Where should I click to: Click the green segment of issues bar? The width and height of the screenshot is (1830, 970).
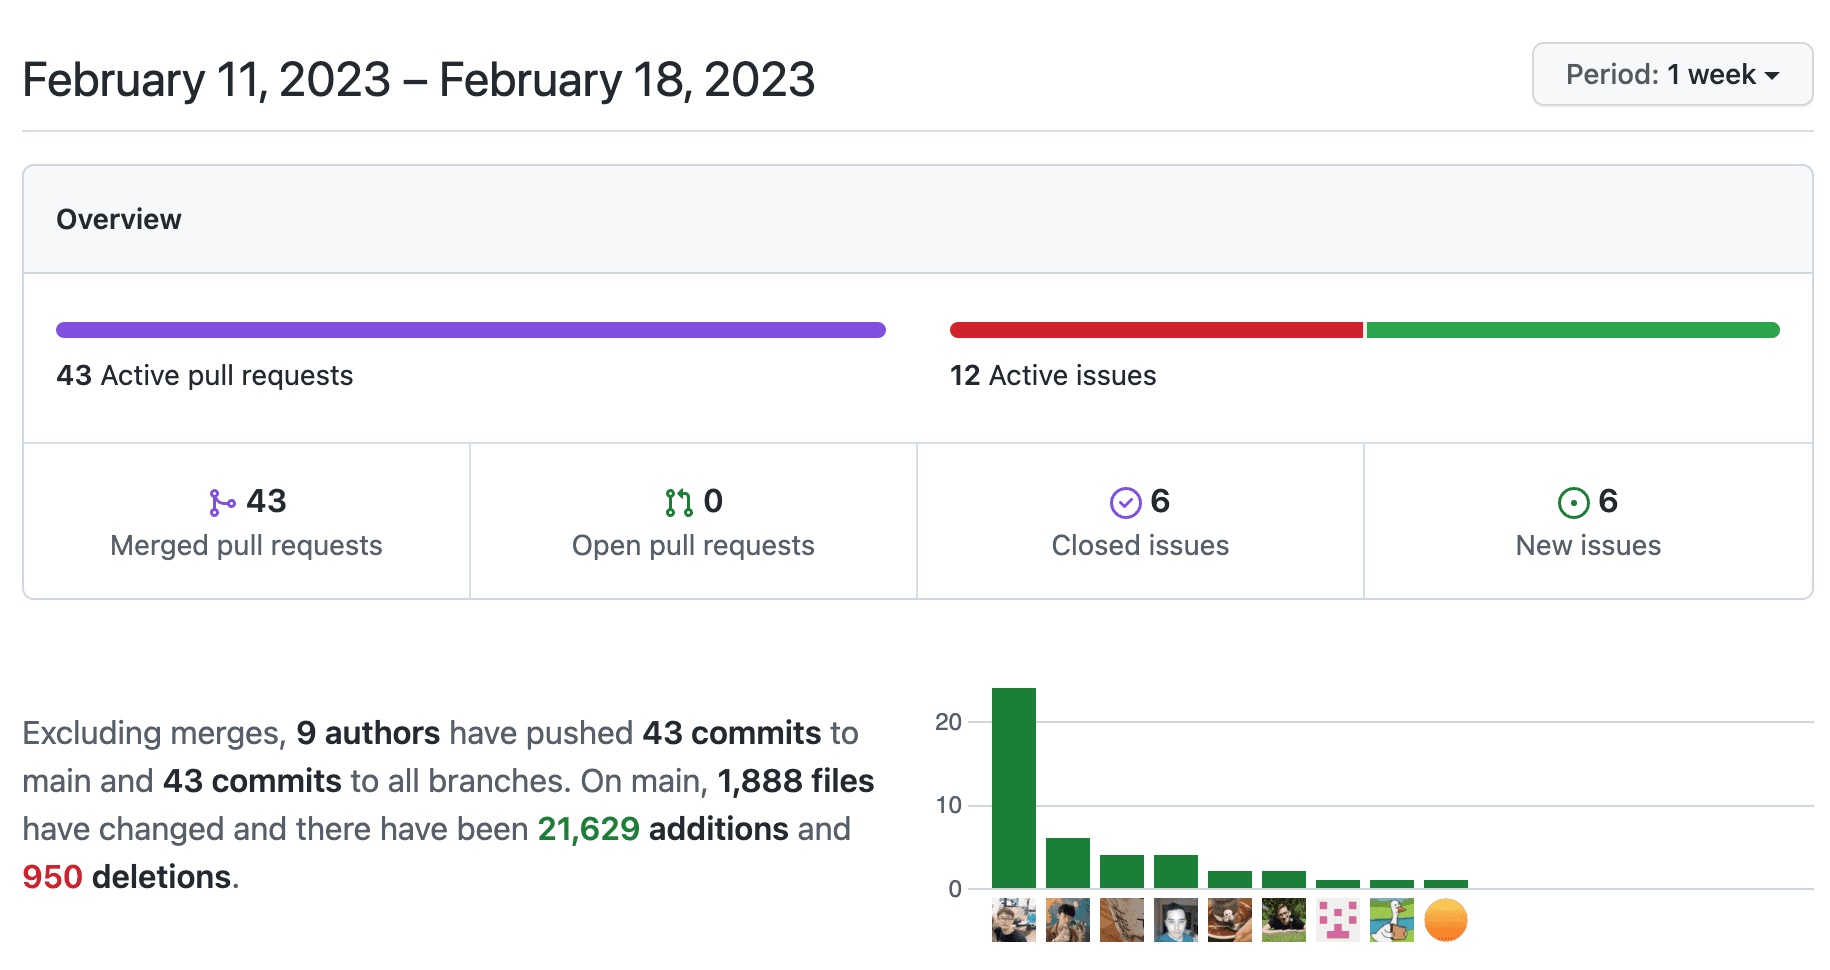tap(1572, 330)
